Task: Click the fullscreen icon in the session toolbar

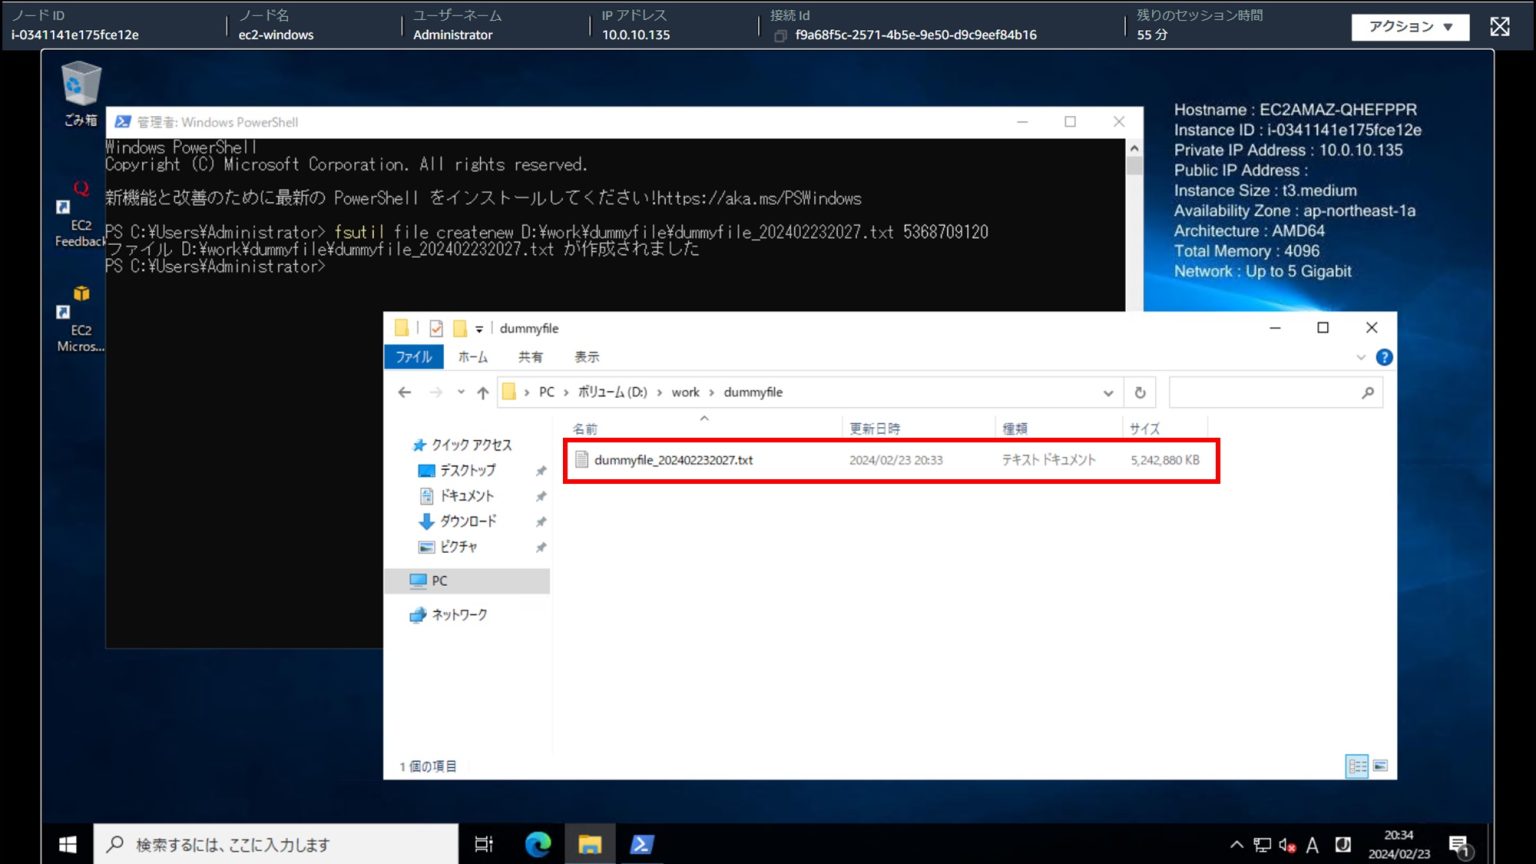Action: pos(1499,26)
